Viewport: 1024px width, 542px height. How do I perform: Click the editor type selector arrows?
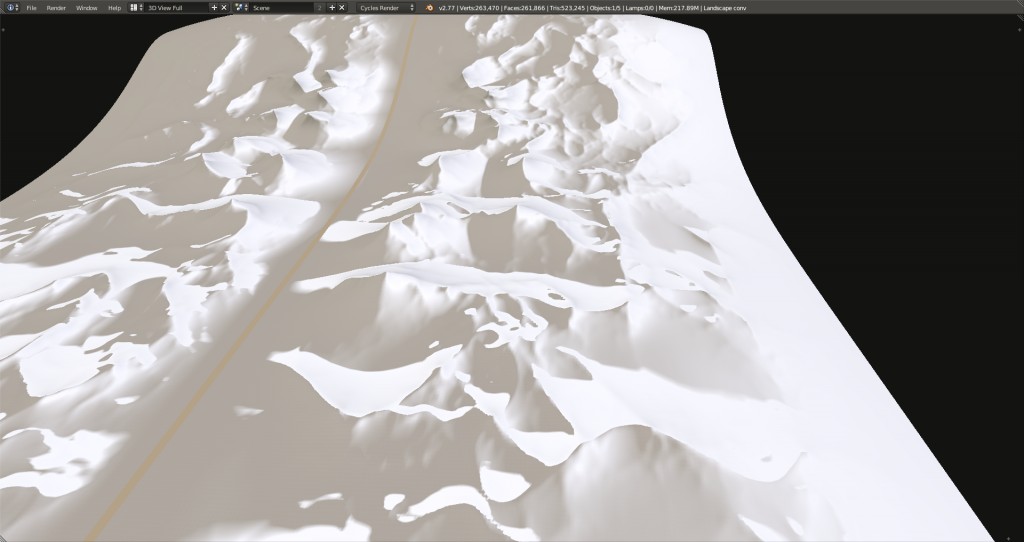(x=17, y=7)
